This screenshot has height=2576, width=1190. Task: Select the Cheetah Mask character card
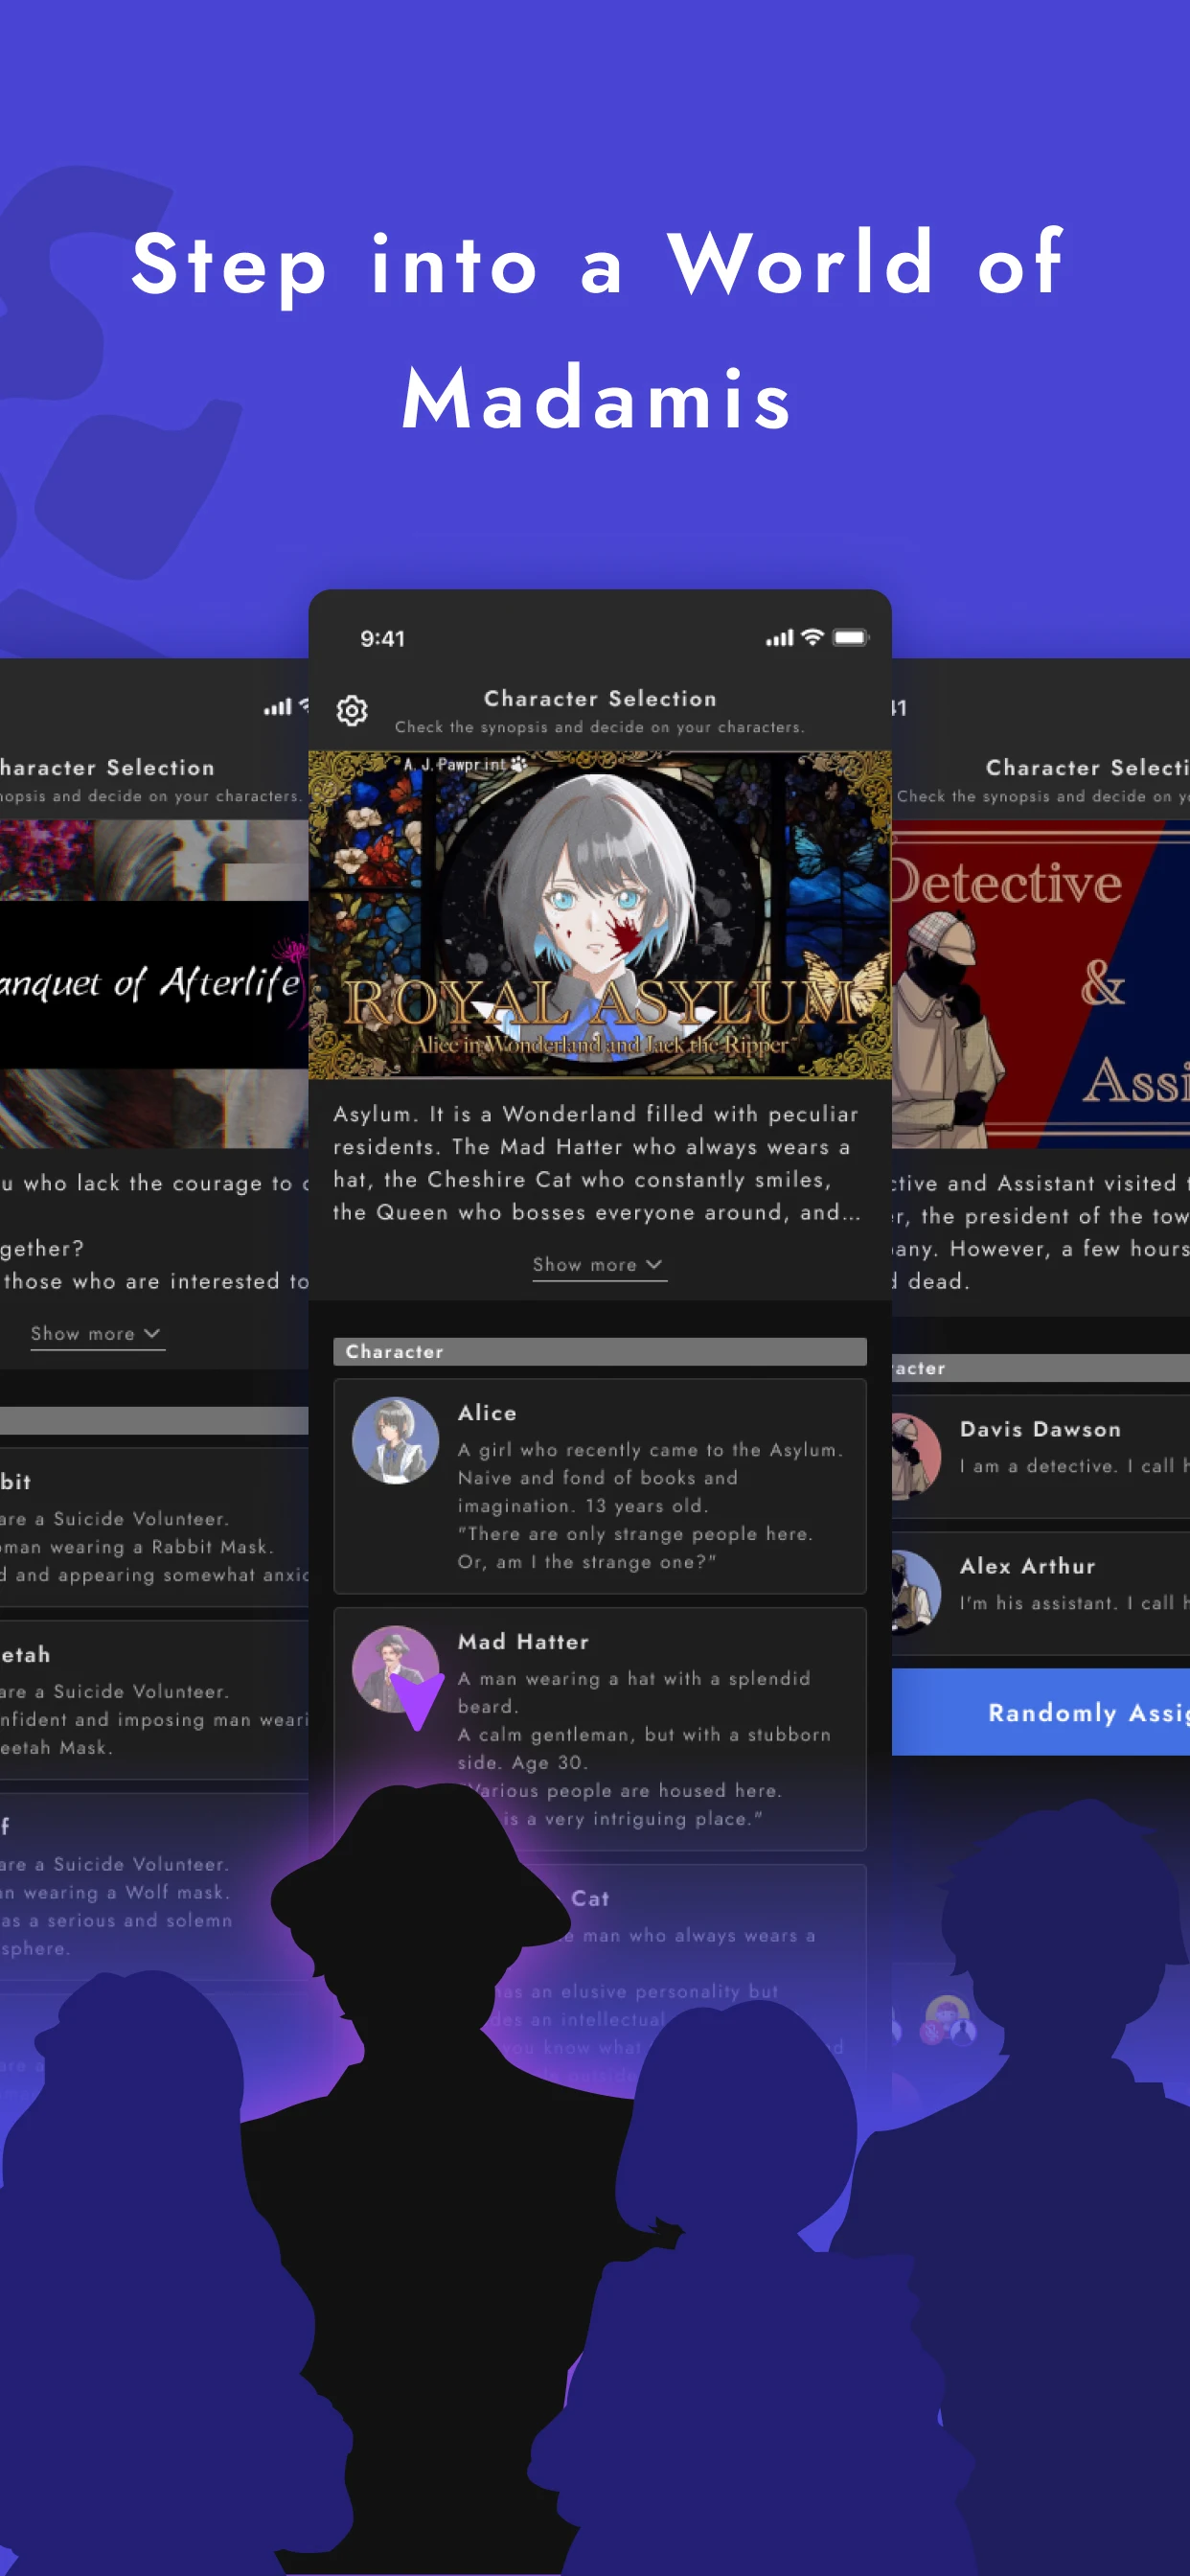tap(154, 1700)
